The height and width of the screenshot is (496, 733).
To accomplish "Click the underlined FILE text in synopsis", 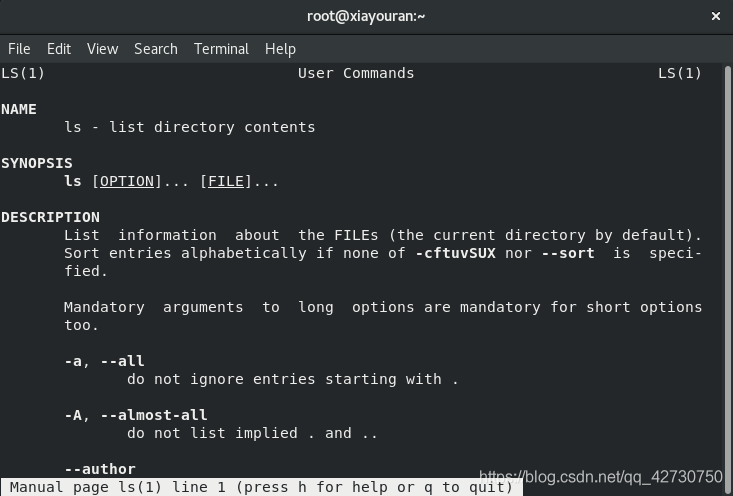I will (x=226, y=181).
